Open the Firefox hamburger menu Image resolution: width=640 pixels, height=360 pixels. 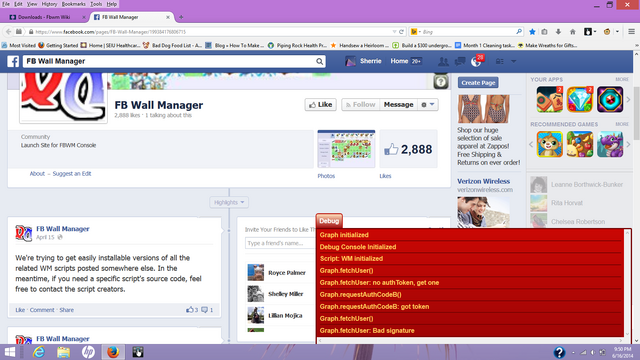(x=631, y=31)
